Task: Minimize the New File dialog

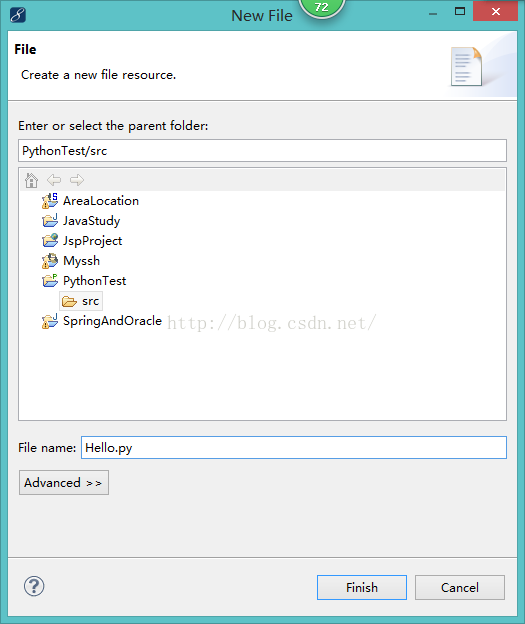Action: (433, 13)
